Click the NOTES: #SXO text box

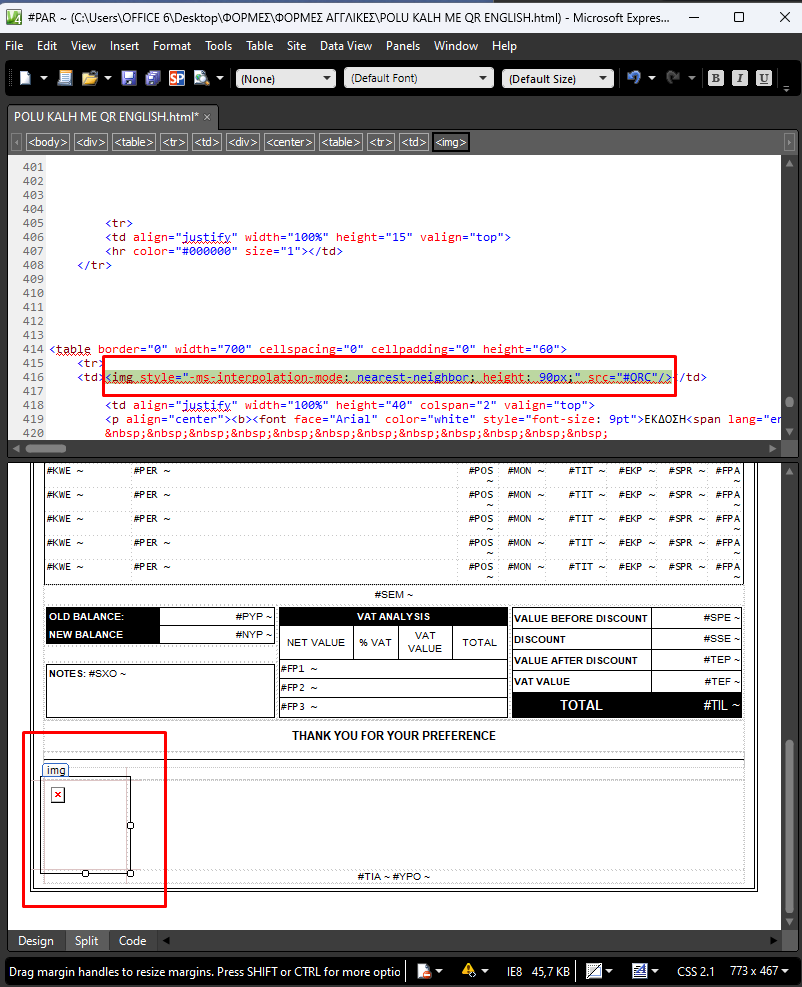(x=161, y=691)
